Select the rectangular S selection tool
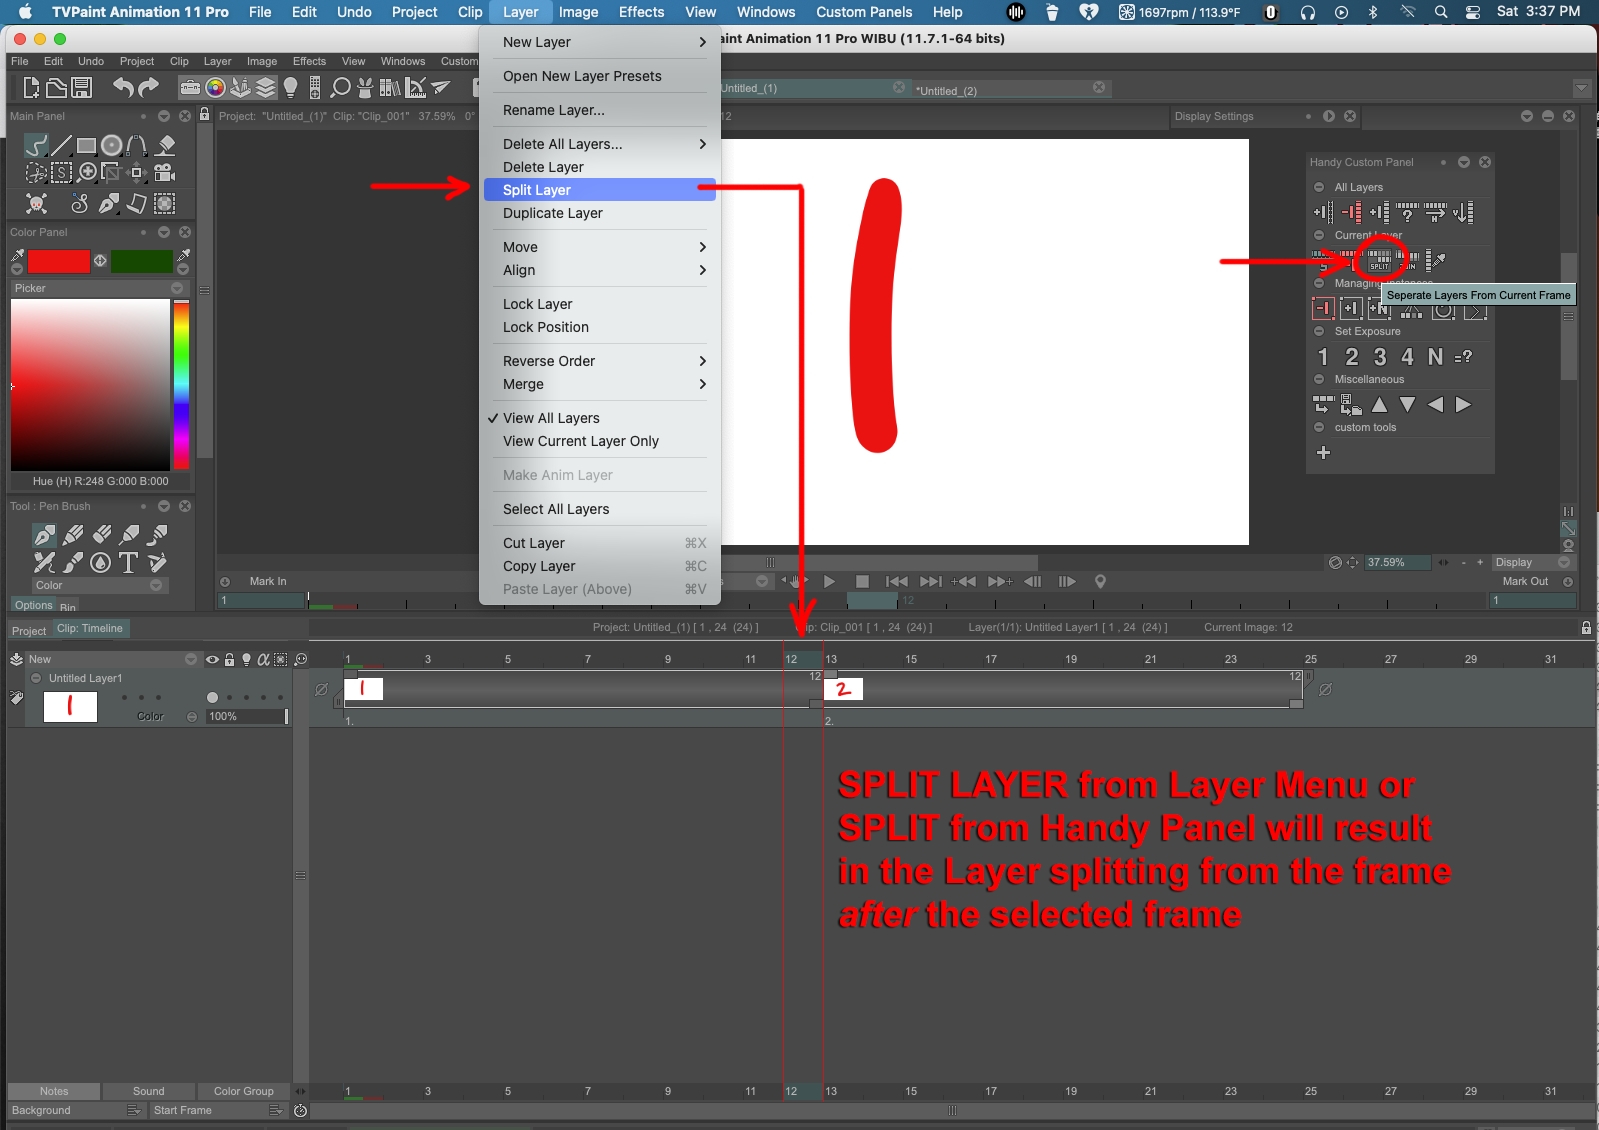 coord(62,173)
